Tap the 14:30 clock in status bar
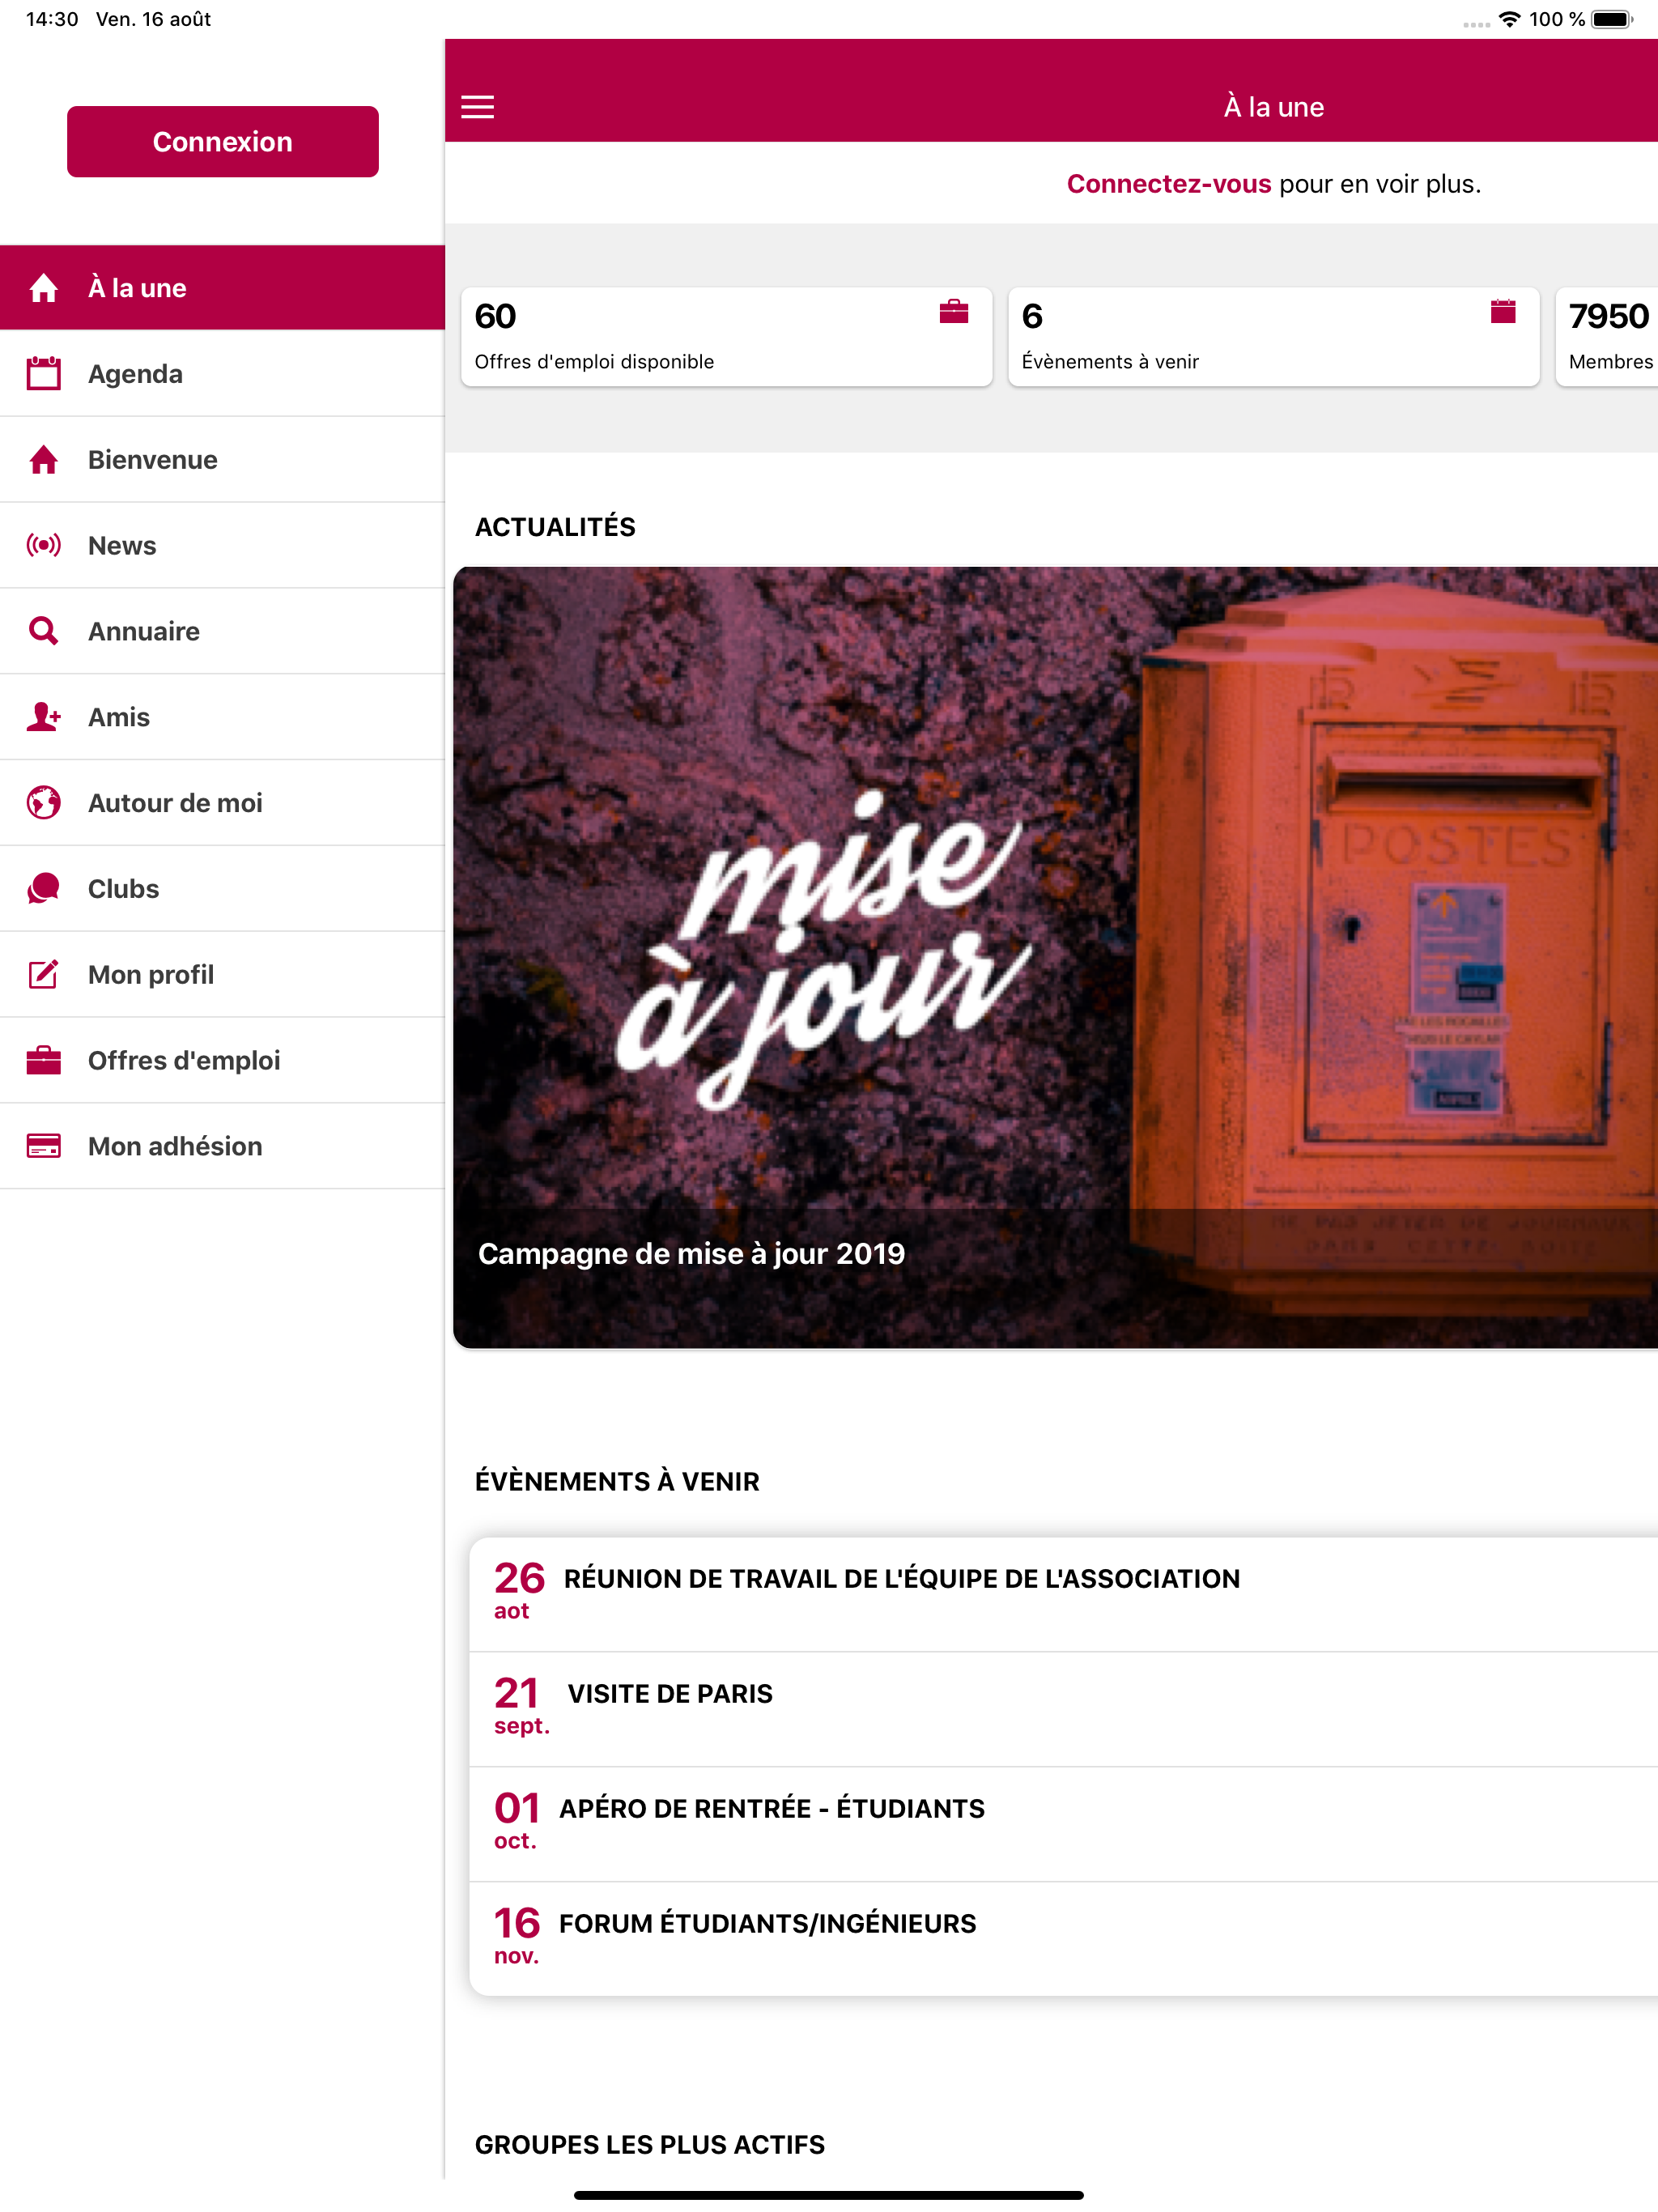 click(x=52, y=19)
